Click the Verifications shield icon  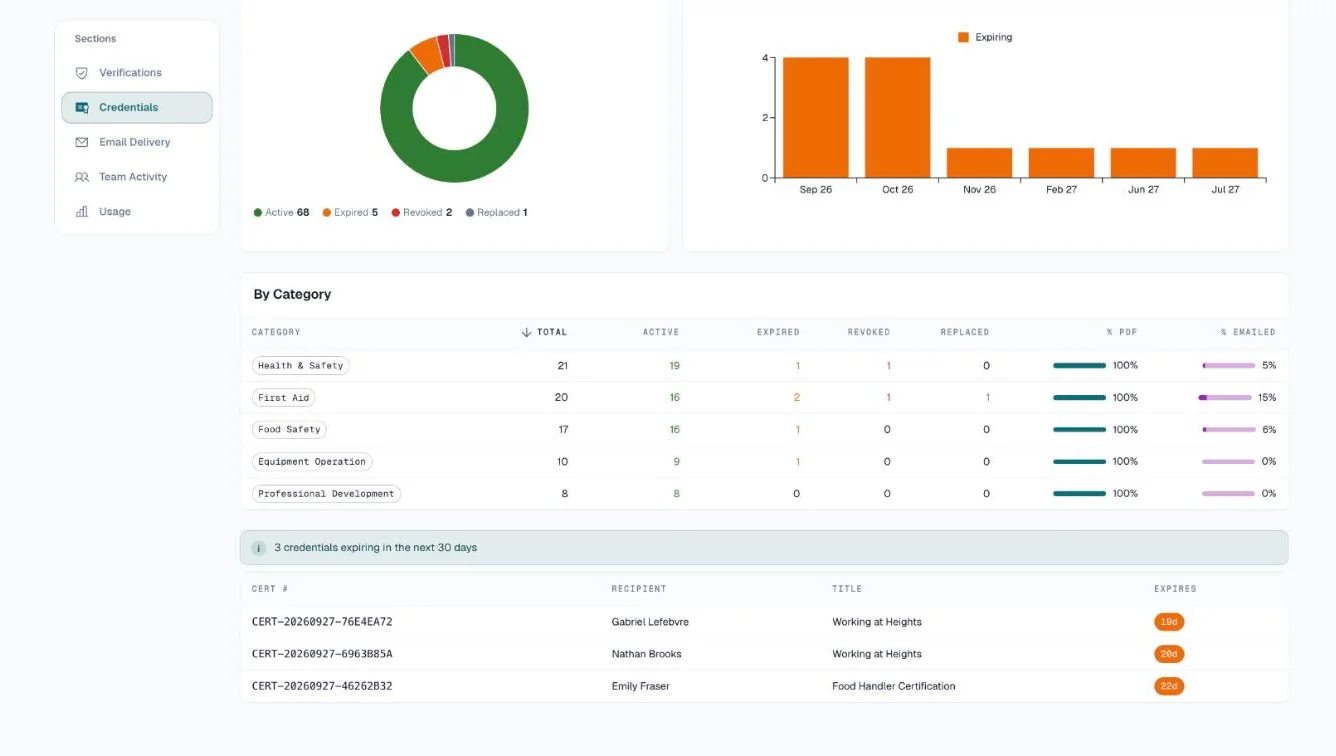82,73
